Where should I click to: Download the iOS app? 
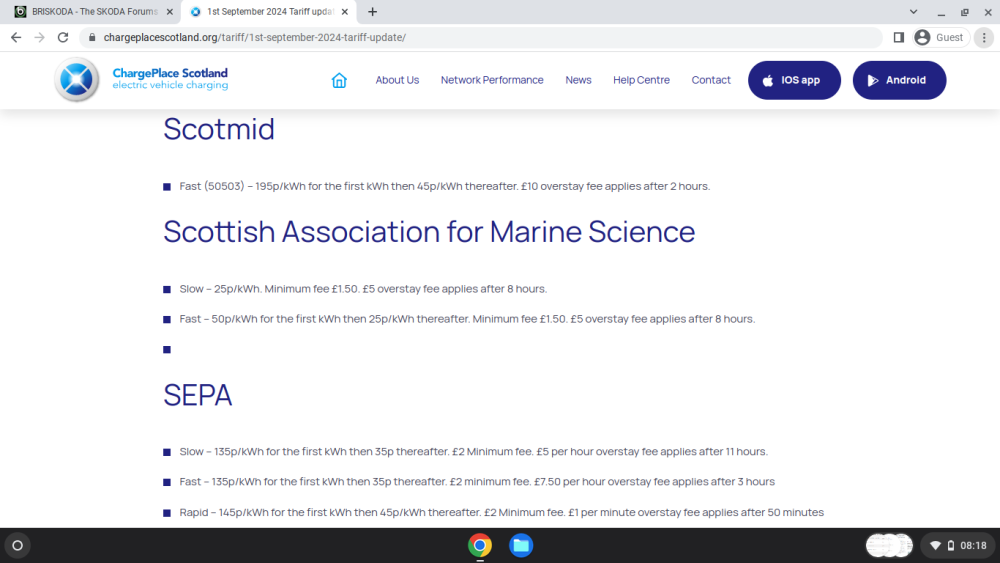point(794,80)
